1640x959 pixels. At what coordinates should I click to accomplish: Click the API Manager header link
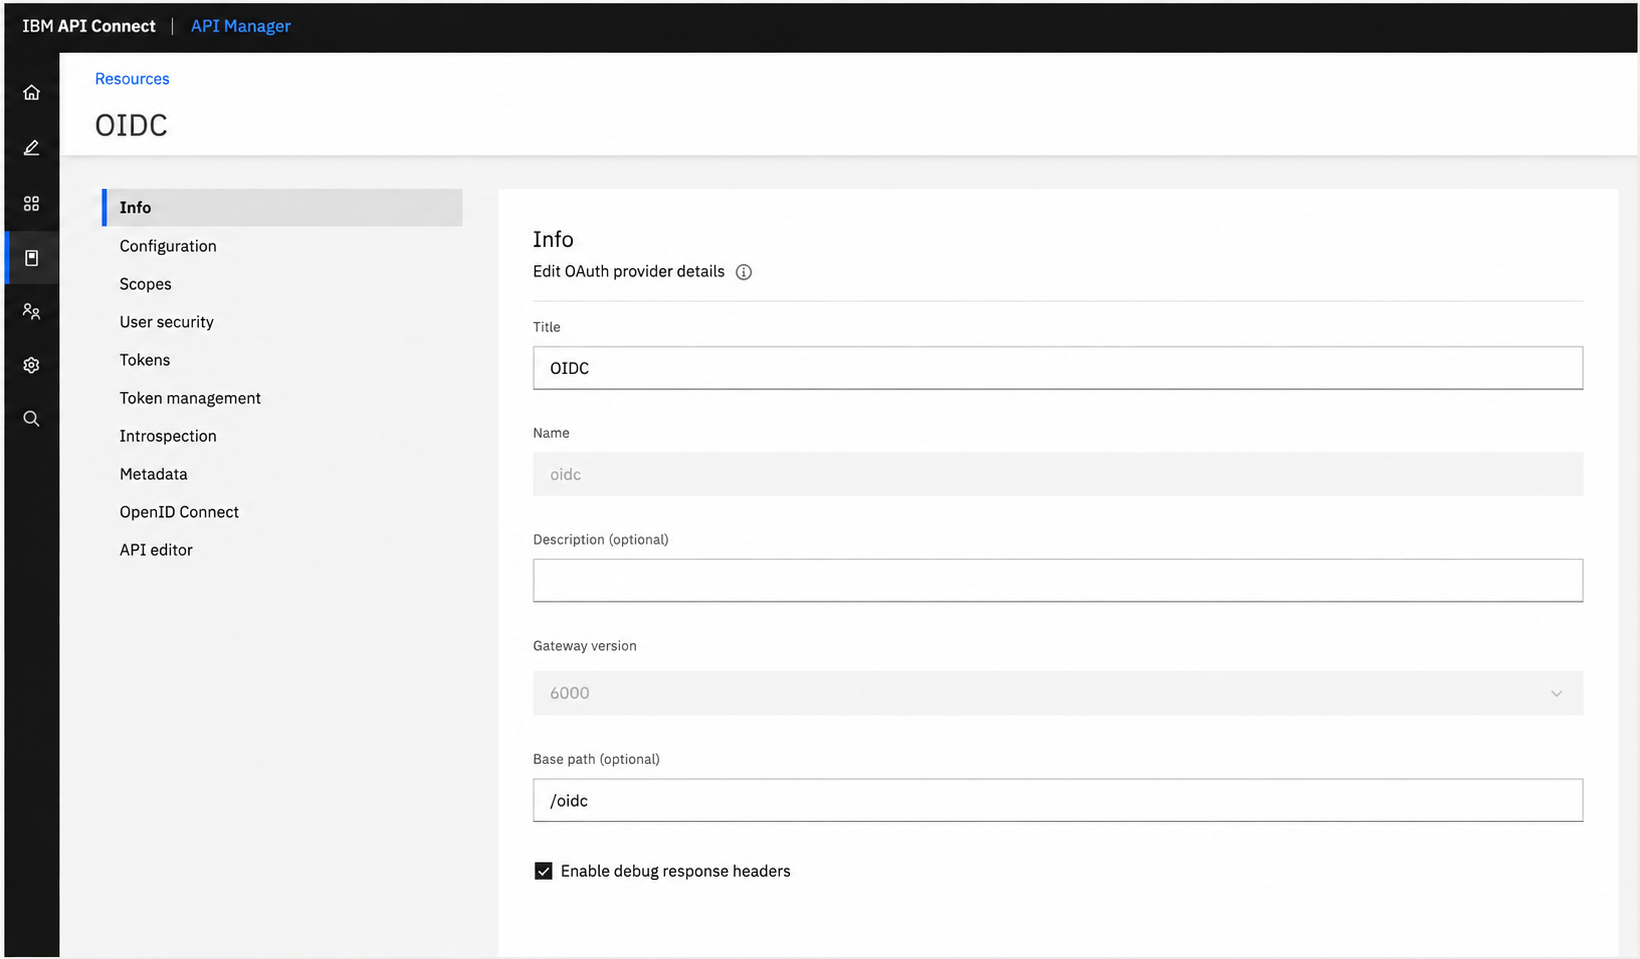(241, 26)
